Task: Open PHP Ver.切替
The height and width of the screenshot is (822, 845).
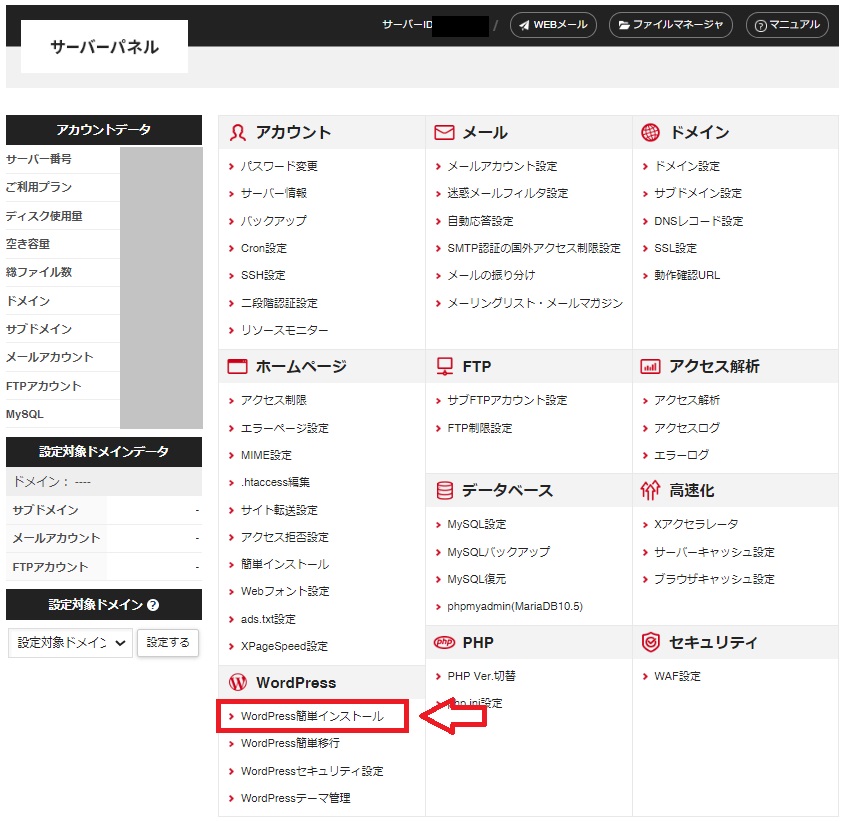Action: point(481,676)
